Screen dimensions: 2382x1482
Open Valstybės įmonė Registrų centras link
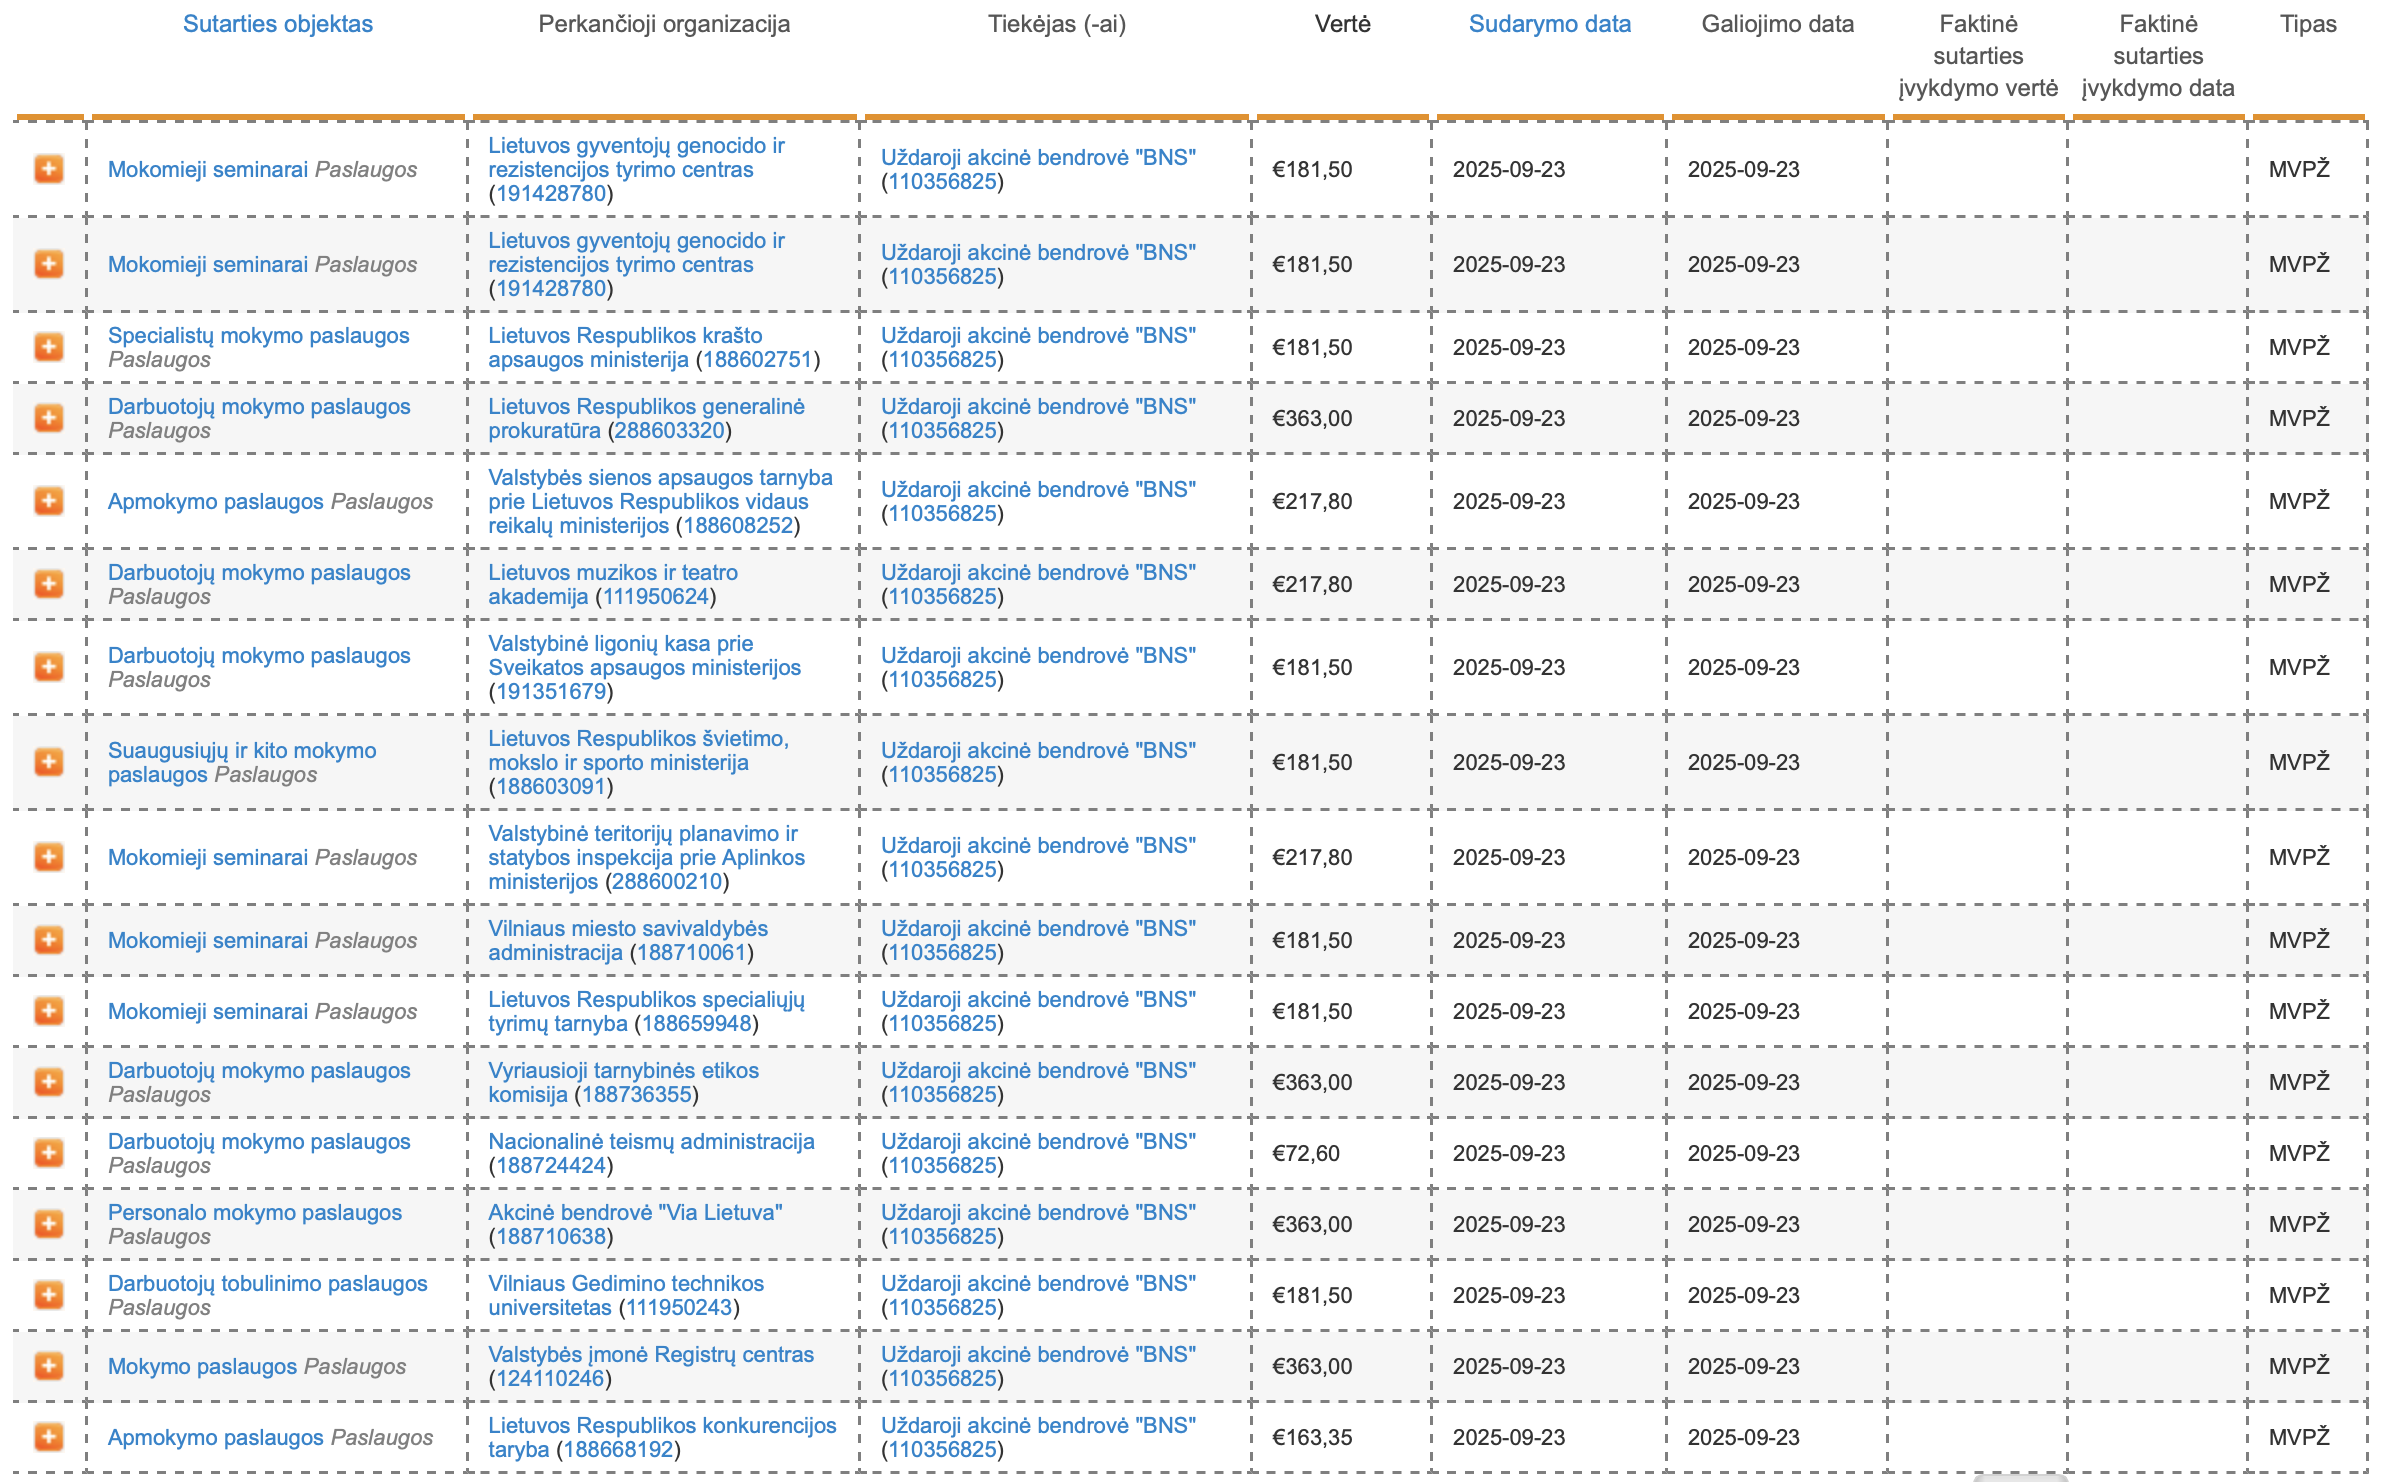click(651, 1354)
